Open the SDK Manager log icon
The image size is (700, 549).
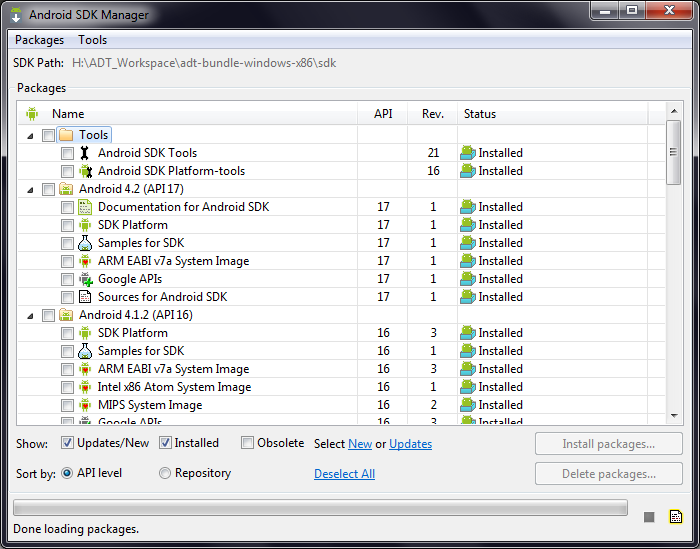[675, 516]
